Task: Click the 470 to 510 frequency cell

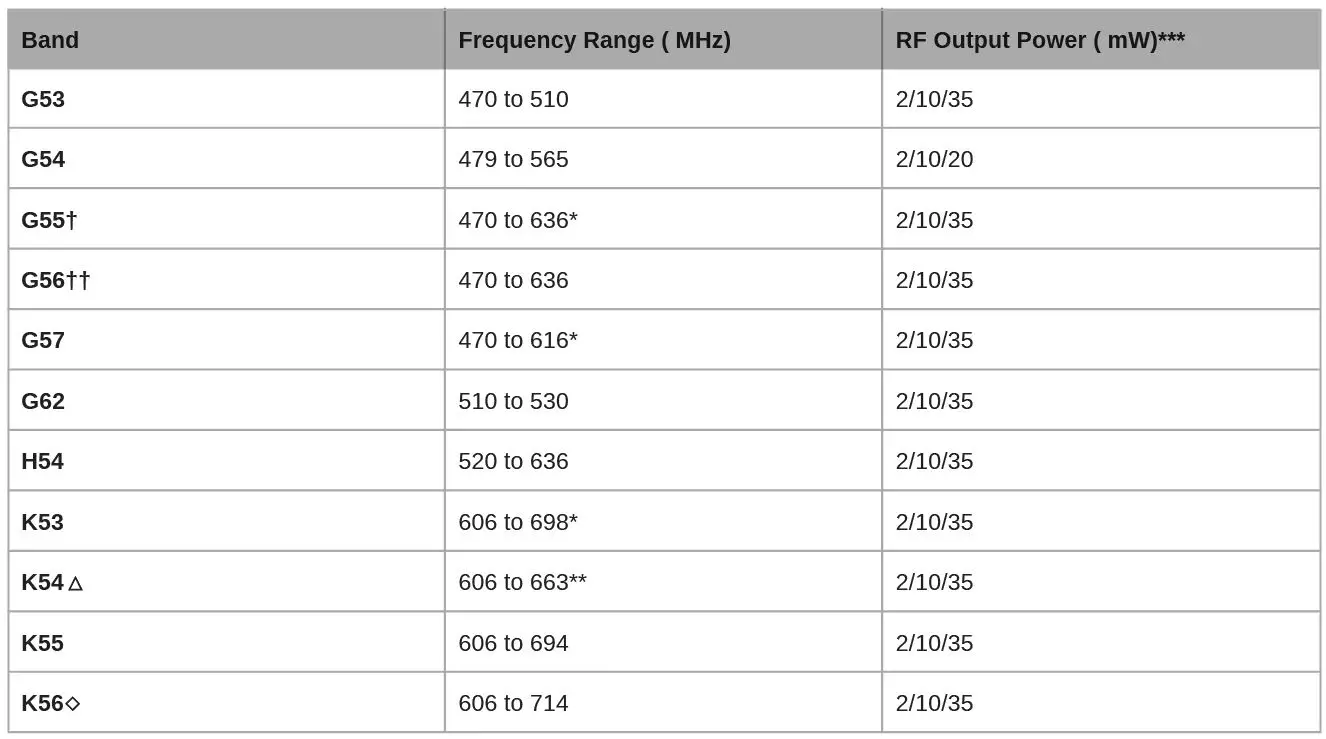Action: coord(513,99)
